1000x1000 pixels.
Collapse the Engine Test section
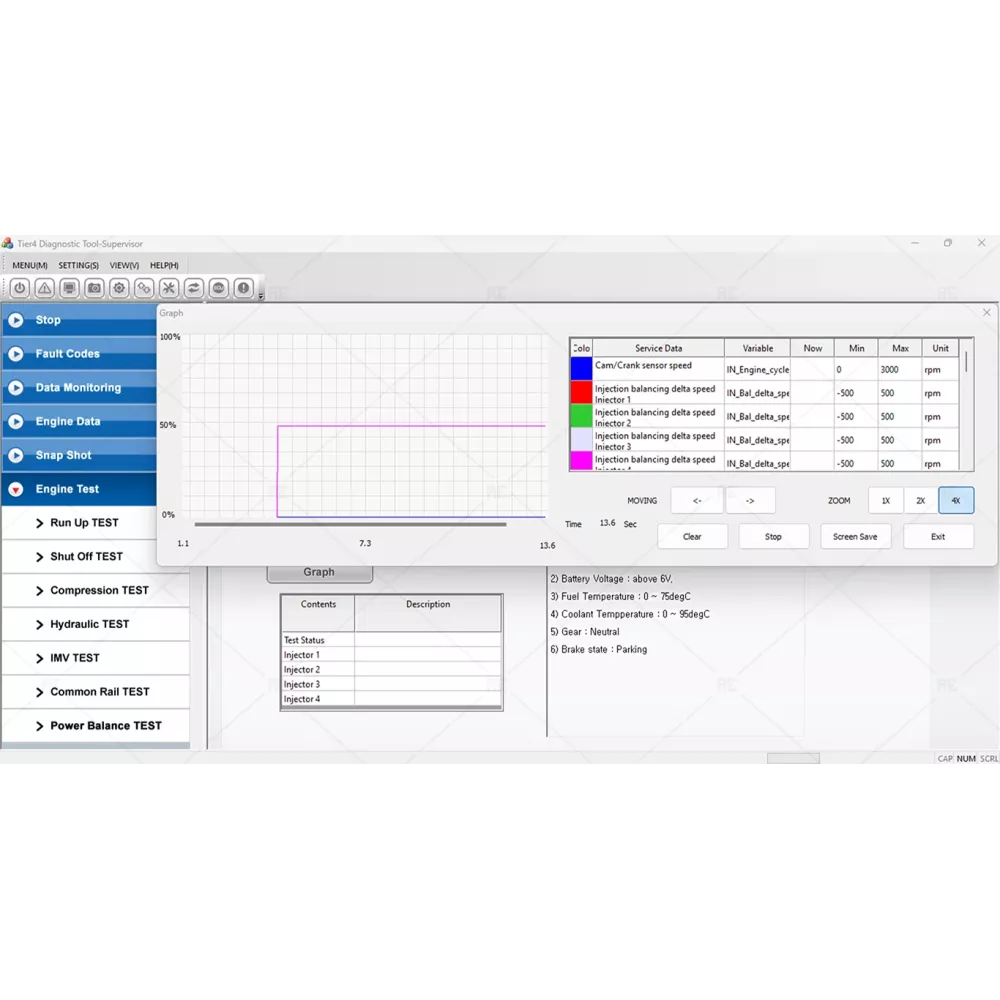(x=16, y=489)
